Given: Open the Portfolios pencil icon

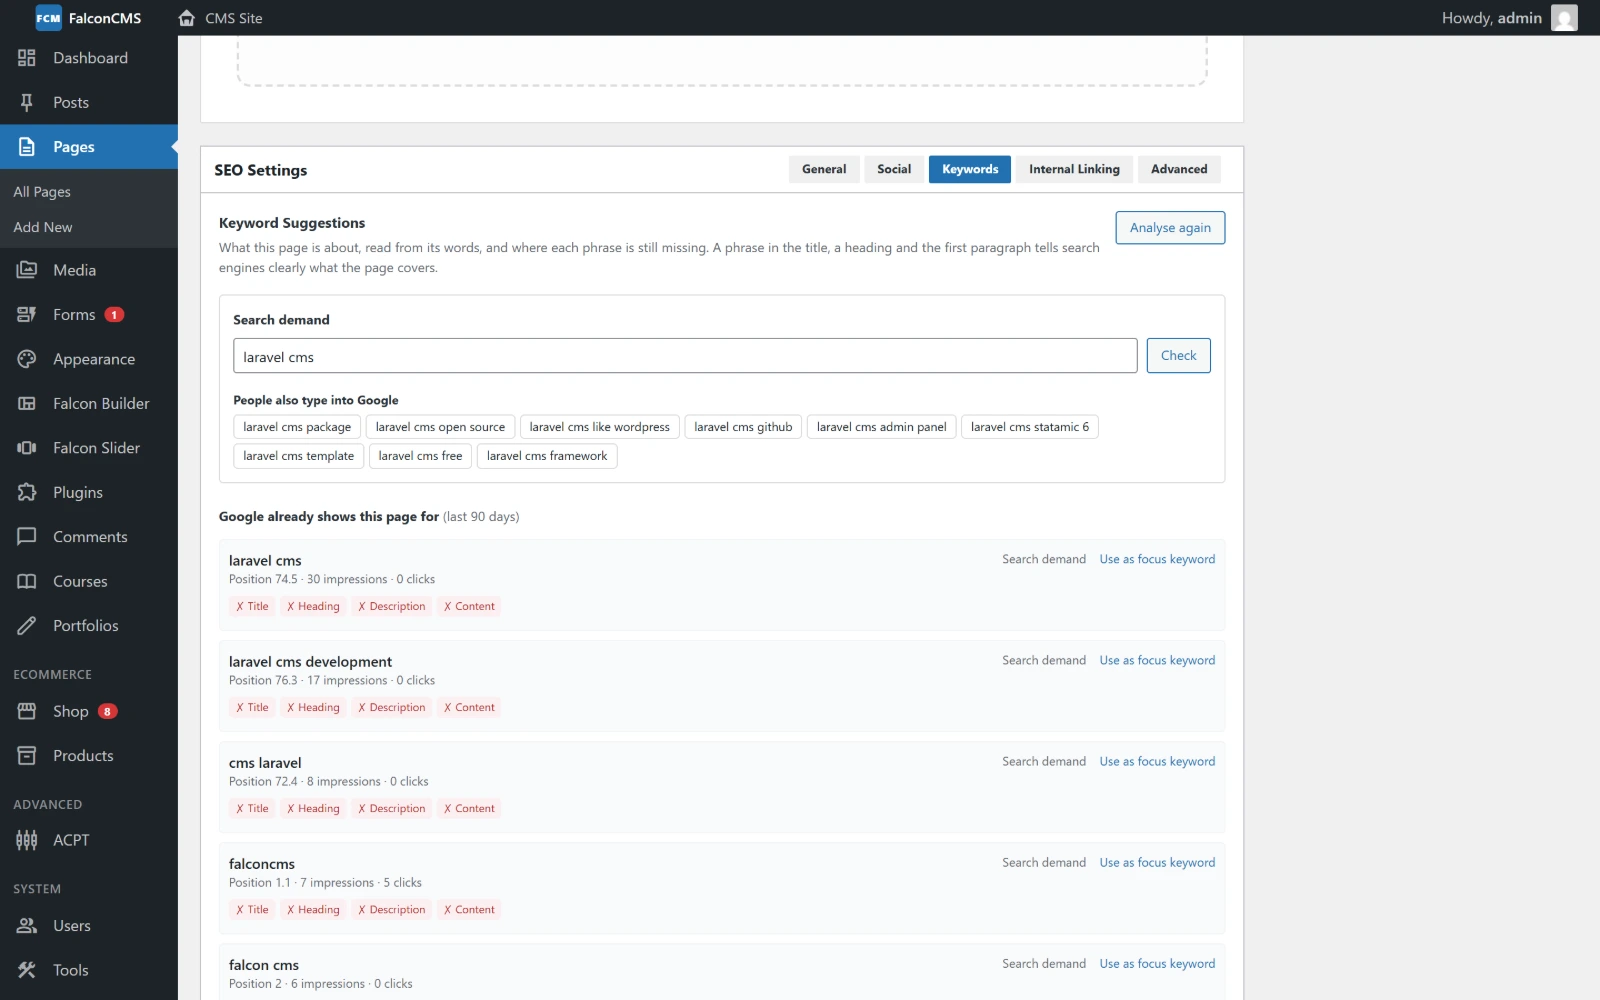Looking at the screenshot, I should click(27, 626).
